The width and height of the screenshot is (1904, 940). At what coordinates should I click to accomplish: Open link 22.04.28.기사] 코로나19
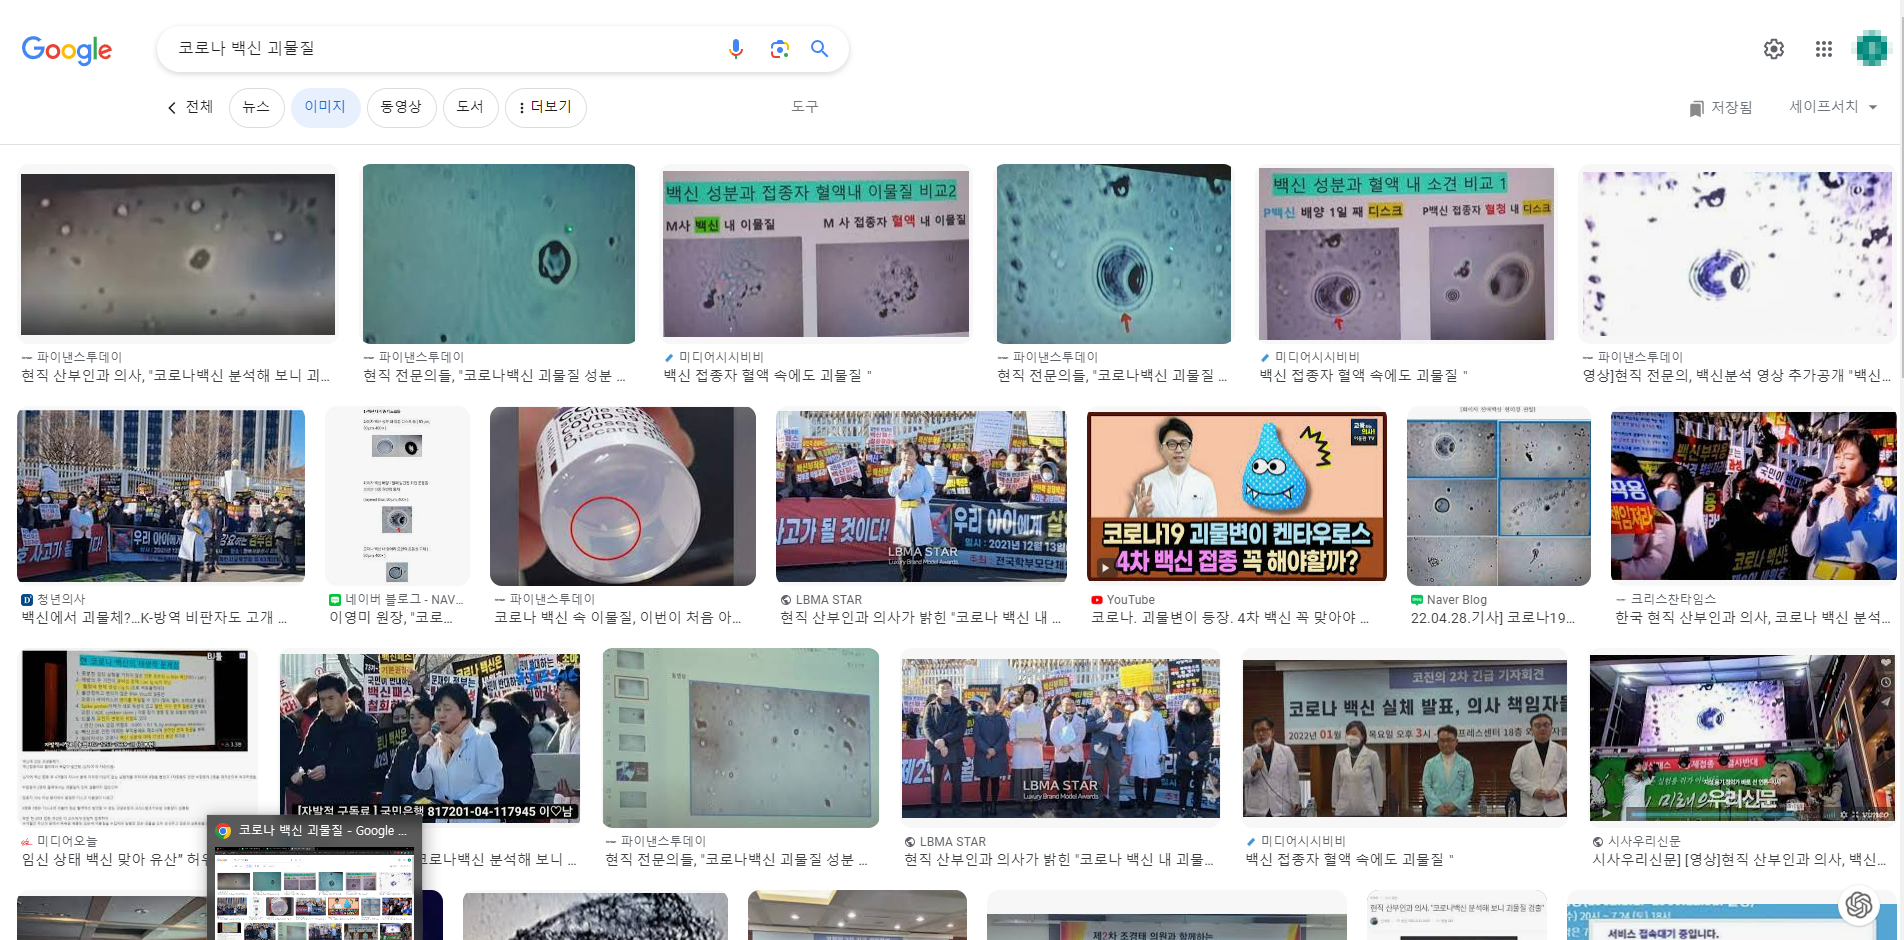click(1492, 617)
